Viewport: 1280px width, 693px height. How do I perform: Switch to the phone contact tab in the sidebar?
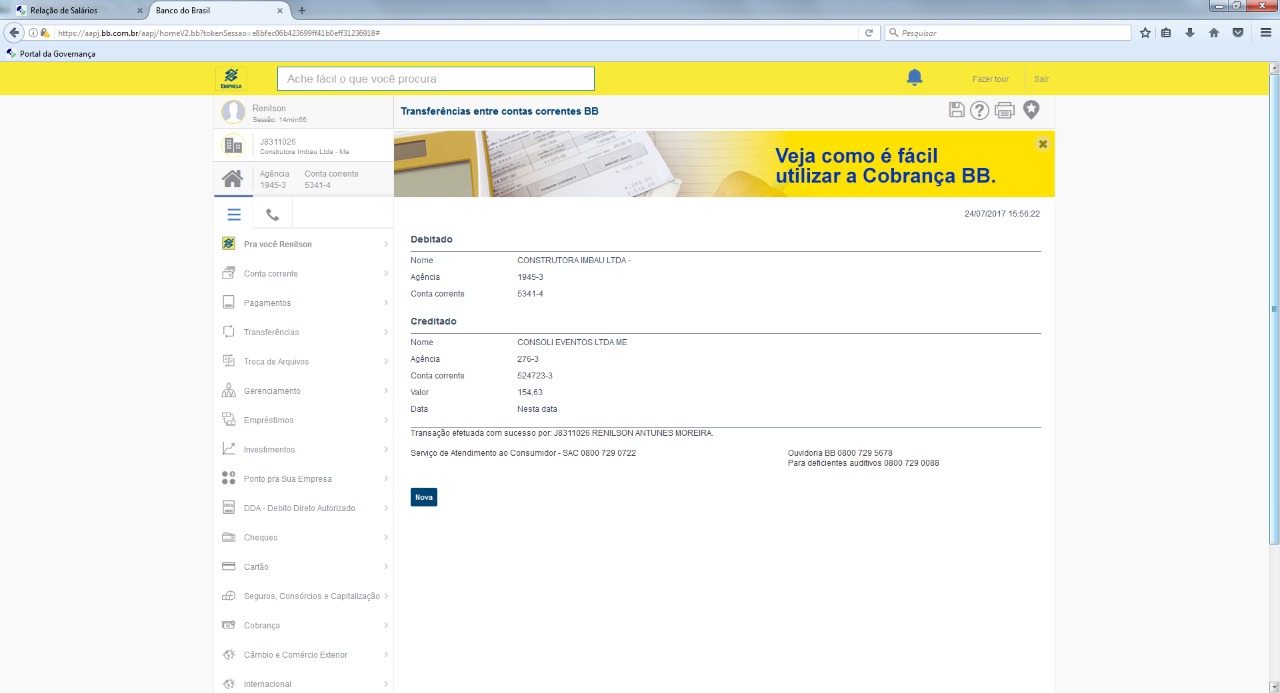click(x=272, y=214)
